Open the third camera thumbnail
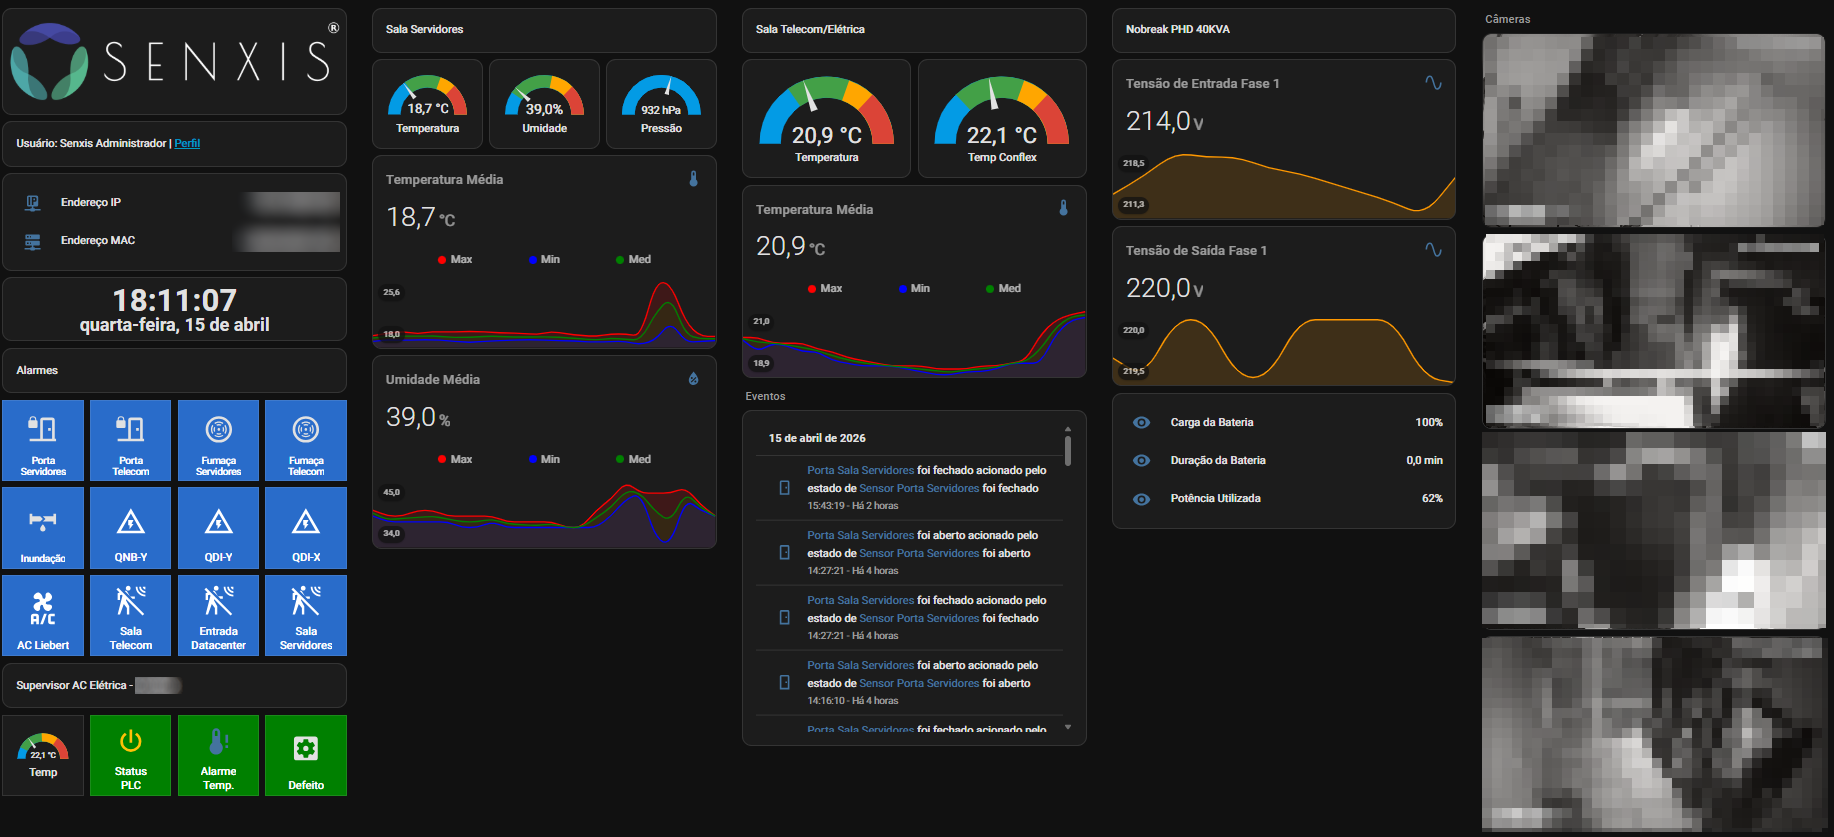The image size is (1834, 837). point(1653,531)
